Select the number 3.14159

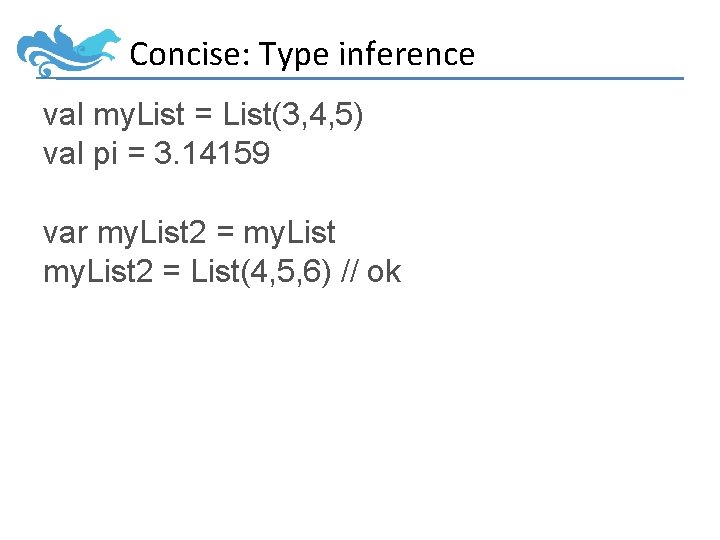click(212, 155)
